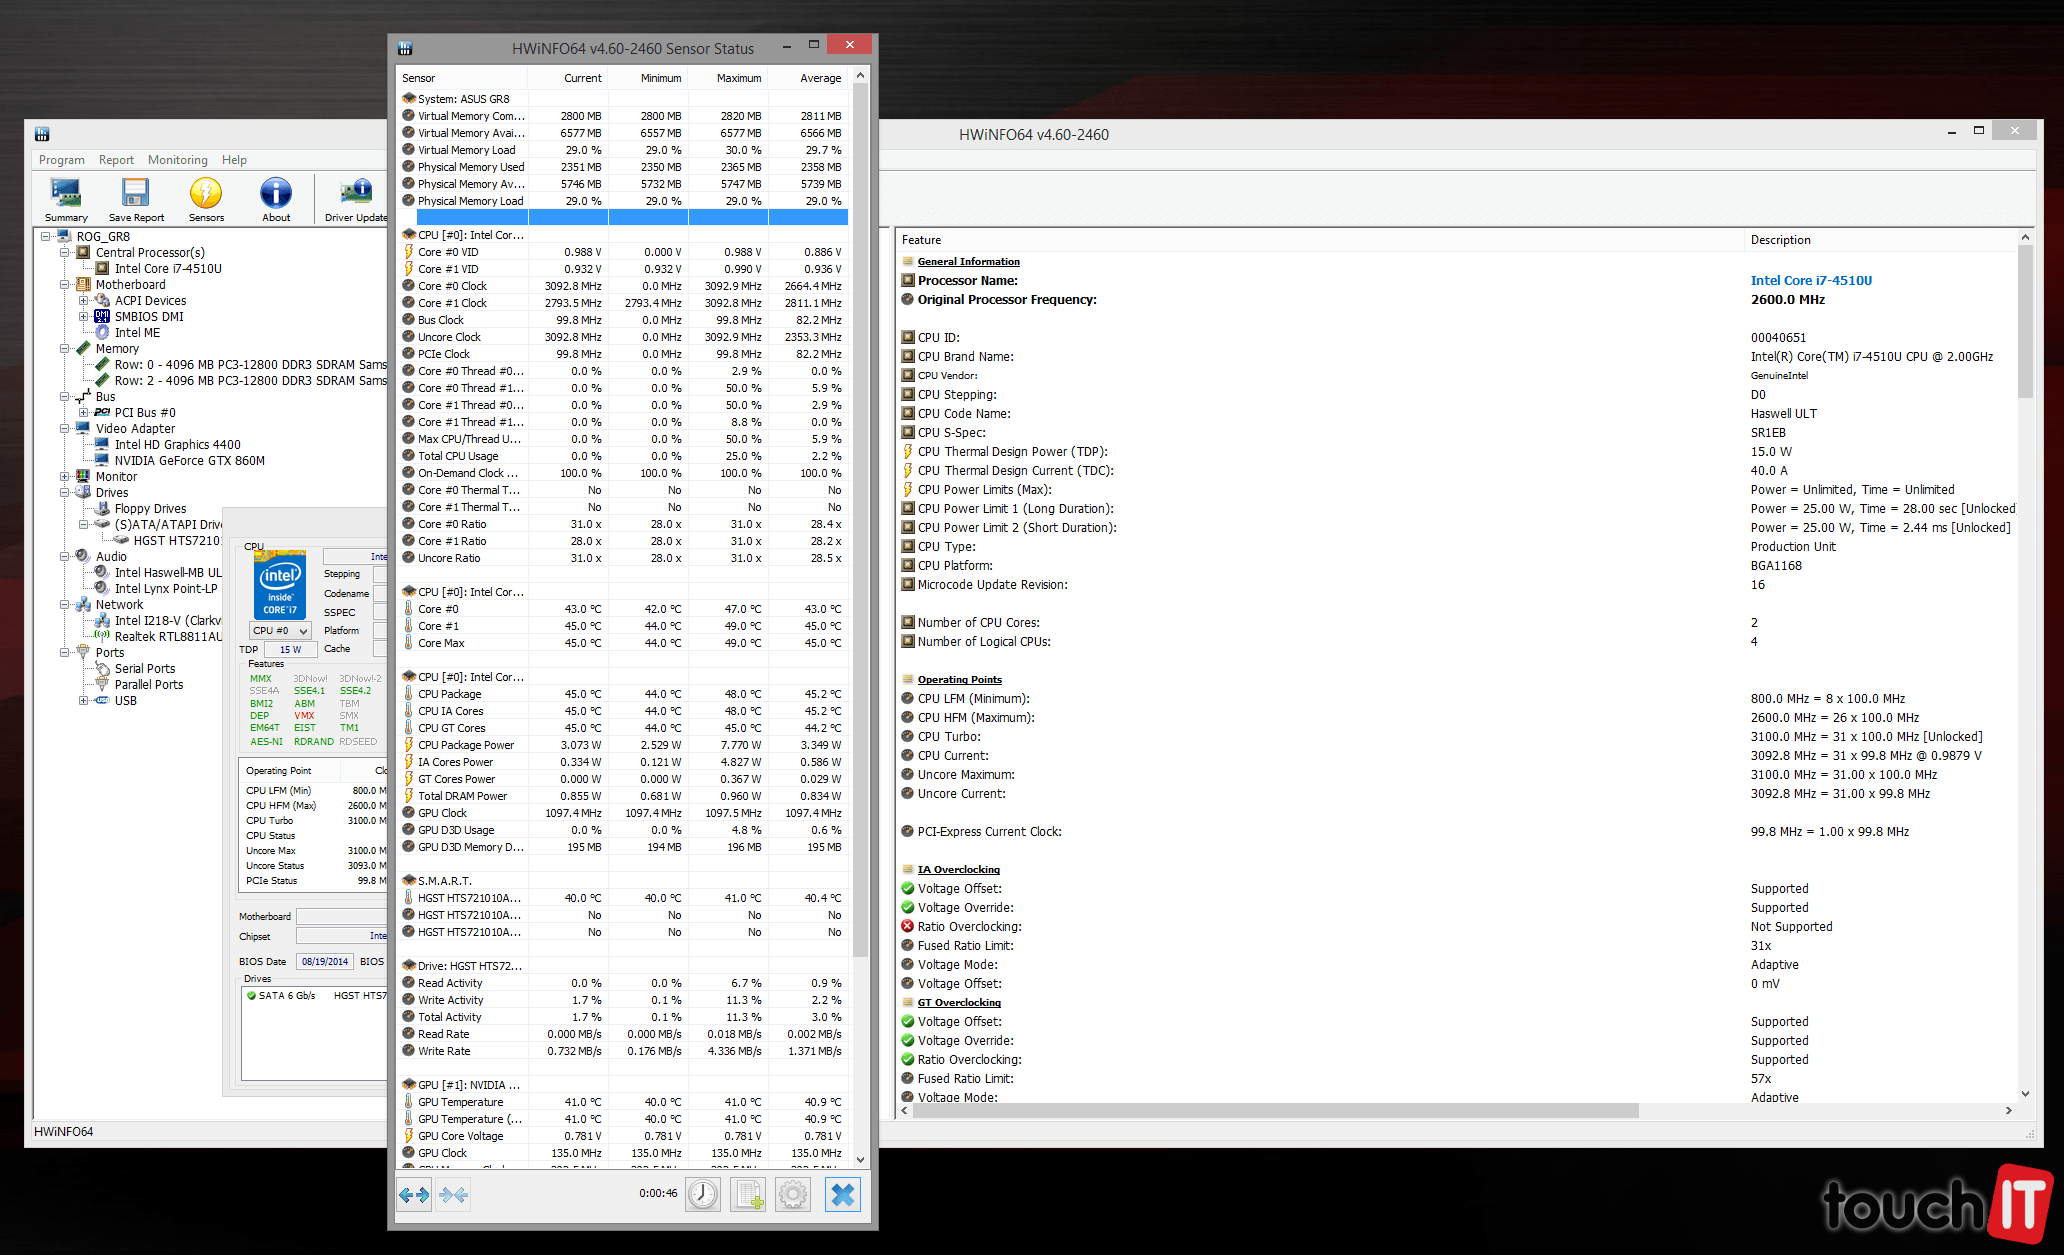Image resolution: width=2064 pixels, height=1255 pixels.
Task: Collapse the Central Processor(s) tree node
Action: 65,253
